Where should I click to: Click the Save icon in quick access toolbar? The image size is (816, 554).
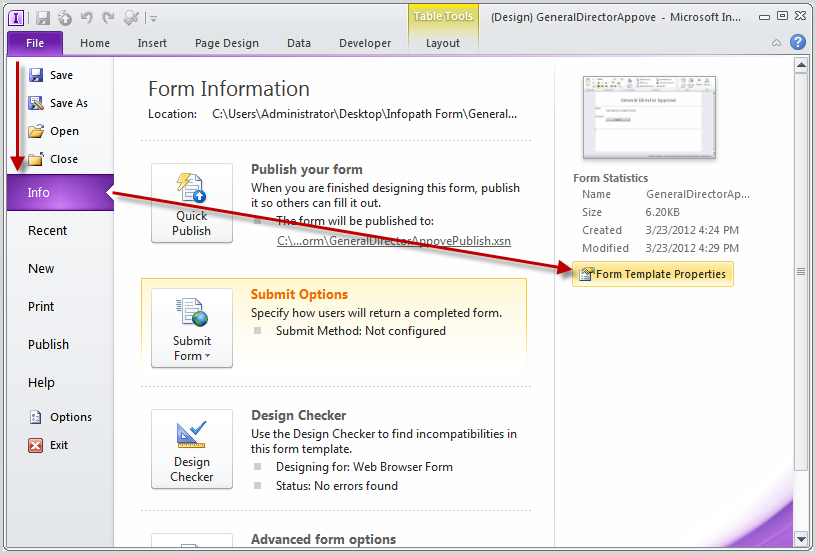pyautogui.click(x=43, y=18)
